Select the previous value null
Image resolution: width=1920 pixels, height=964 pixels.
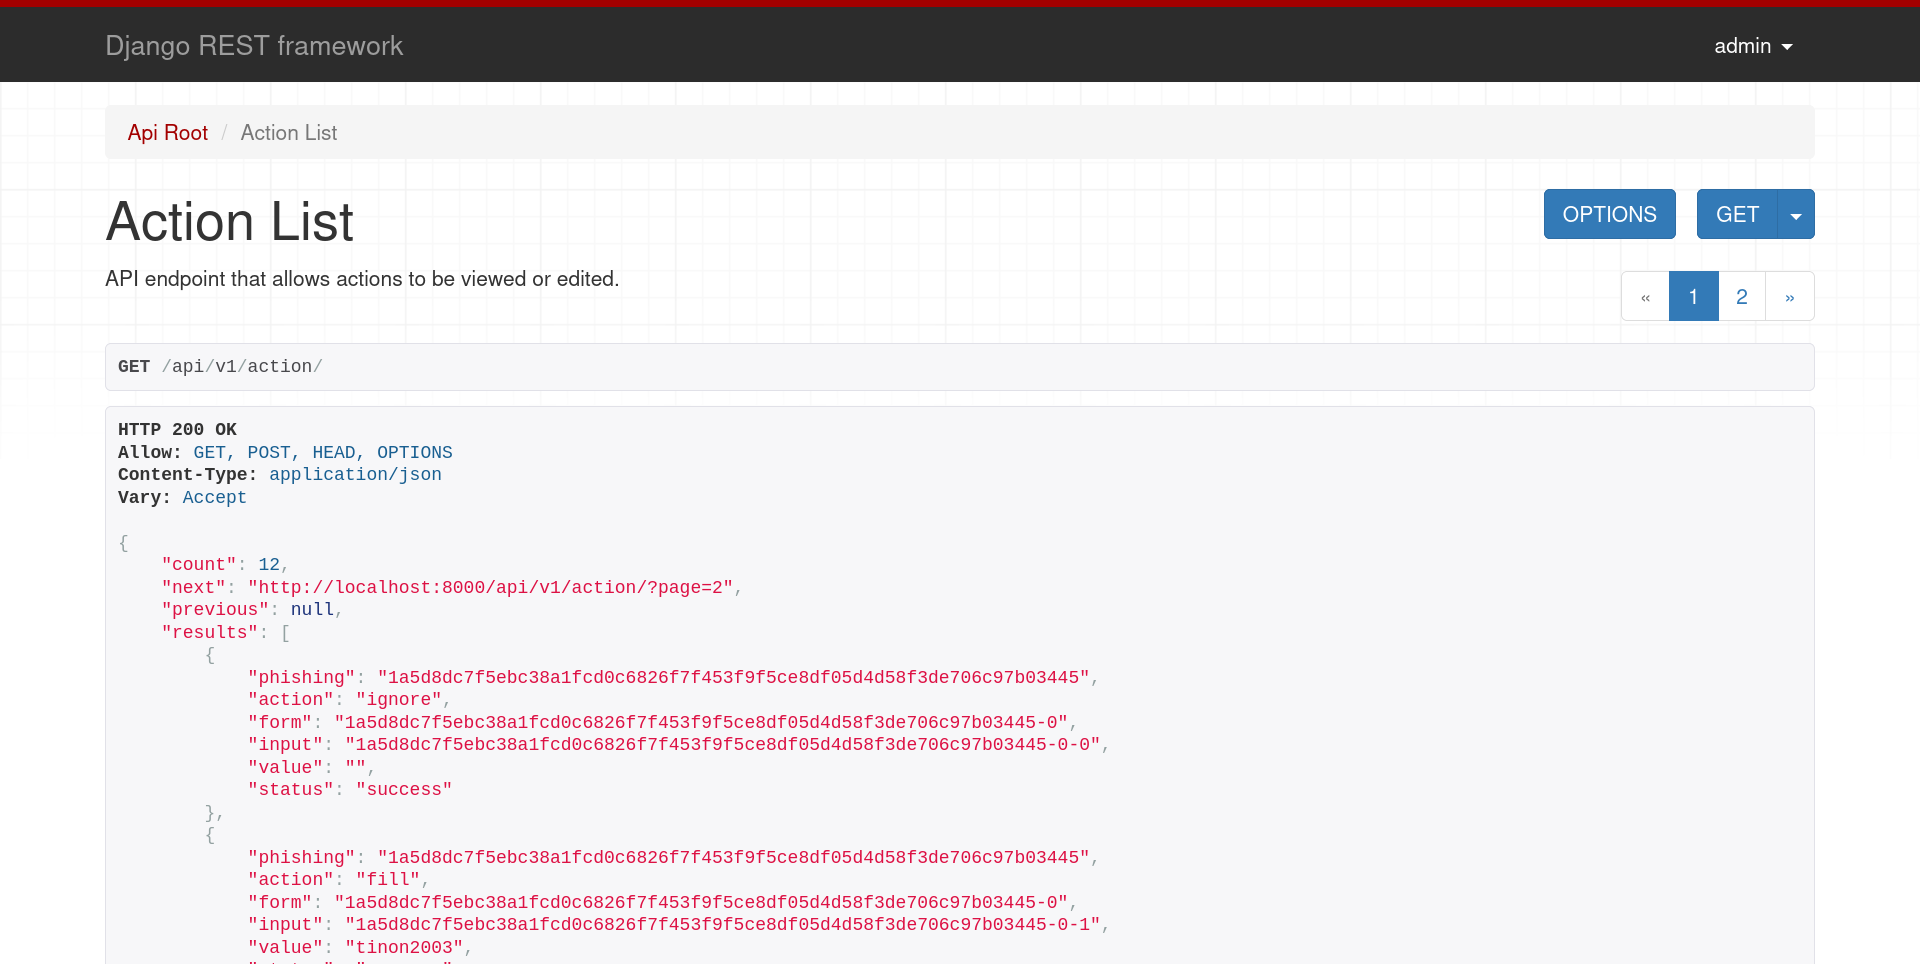tap(312, 610)
